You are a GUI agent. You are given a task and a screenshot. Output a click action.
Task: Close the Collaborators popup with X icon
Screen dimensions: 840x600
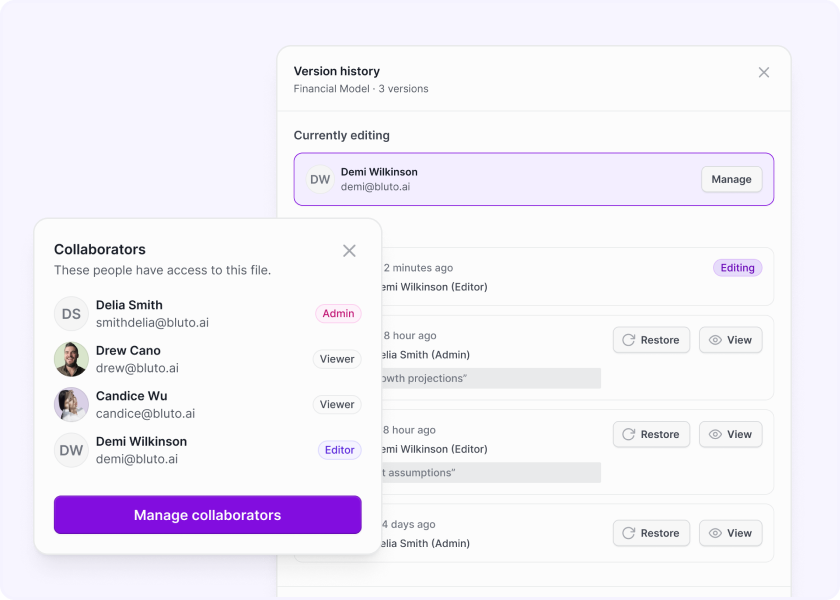(x=349, y=251)
